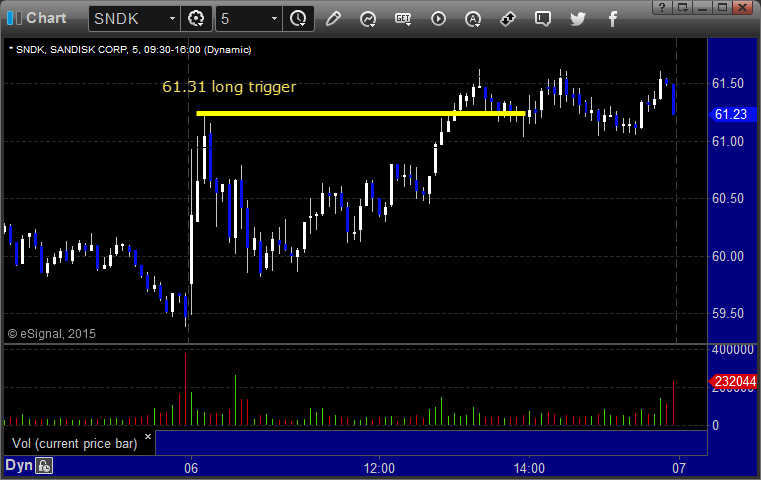The width and height of the screenshot is (761, 480).
Task: Click the circled A alerts icon
Action: click(x=473, y=19)
